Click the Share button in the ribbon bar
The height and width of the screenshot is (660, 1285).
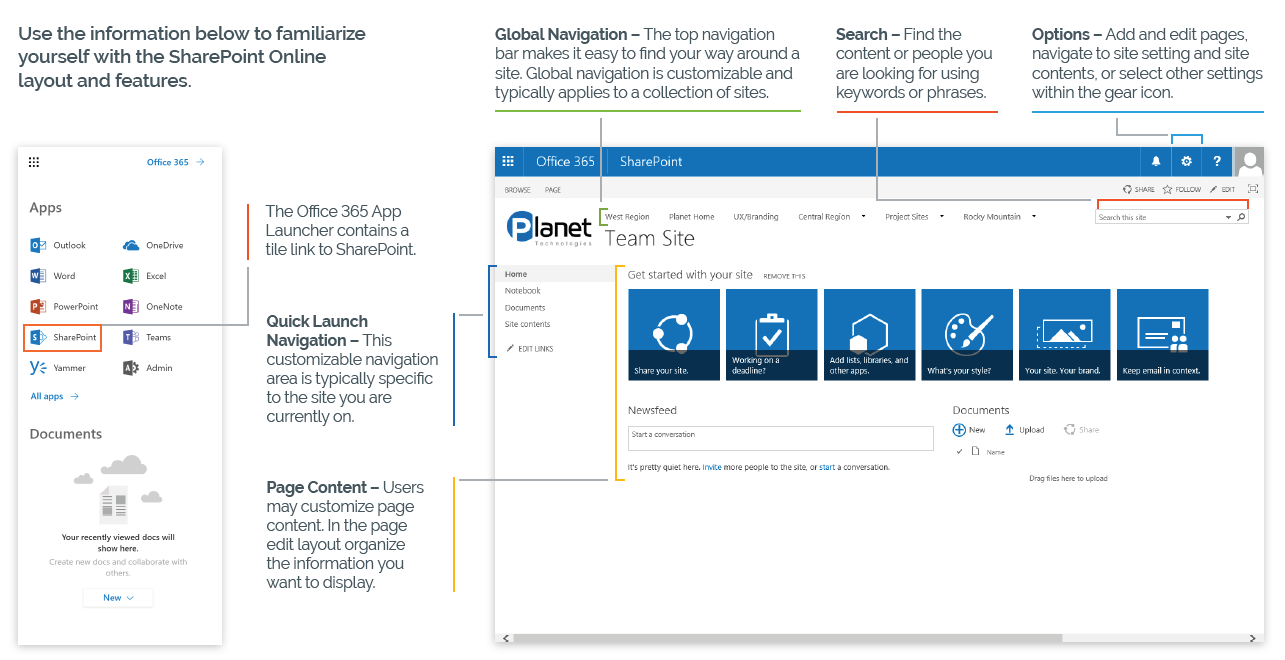point(1139,189)
